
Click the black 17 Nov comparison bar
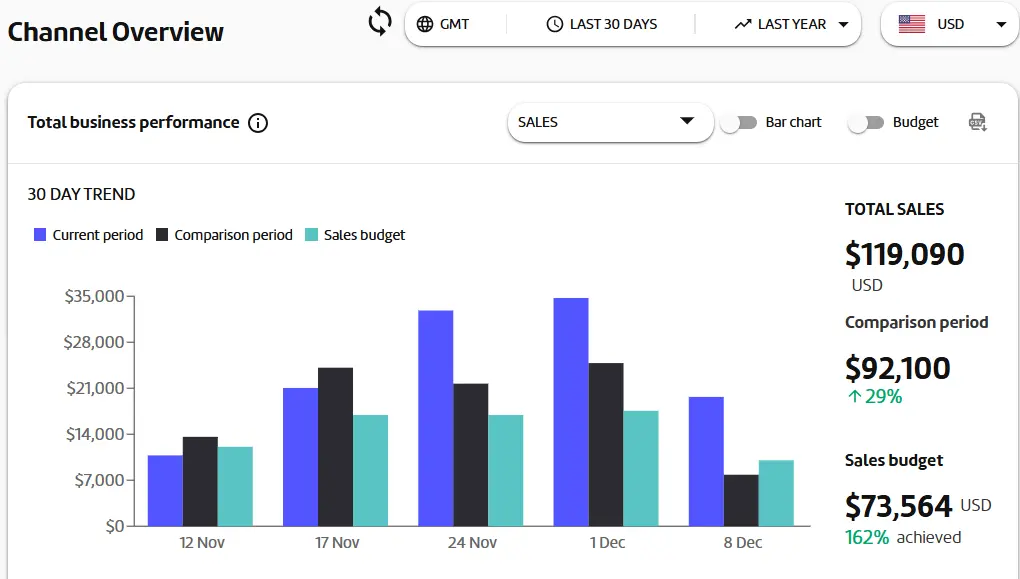point(336,447)
